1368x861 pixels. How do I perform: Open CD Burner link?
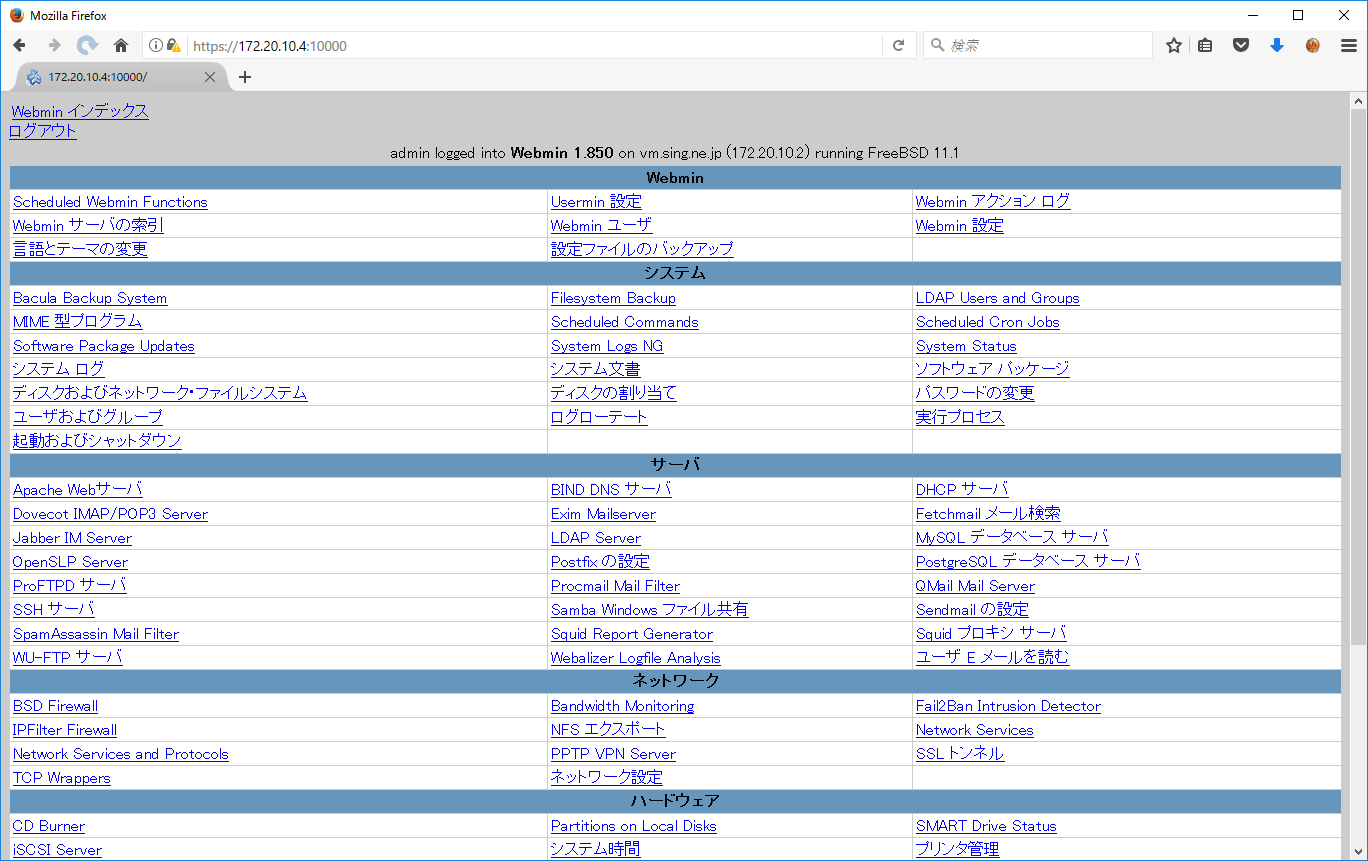[49, 826]
